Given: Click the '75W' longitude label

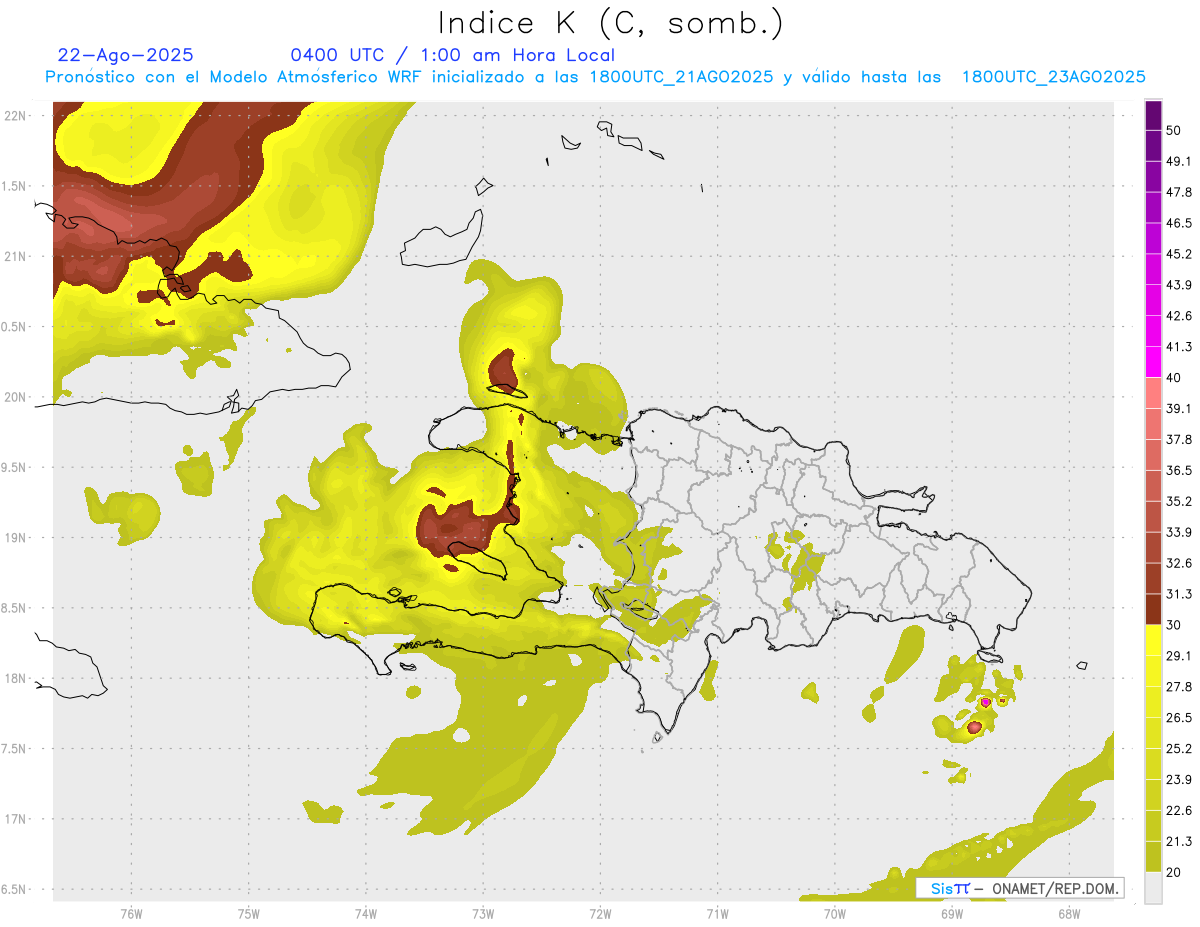Looking at the screenshot, I should pos(248,914).
